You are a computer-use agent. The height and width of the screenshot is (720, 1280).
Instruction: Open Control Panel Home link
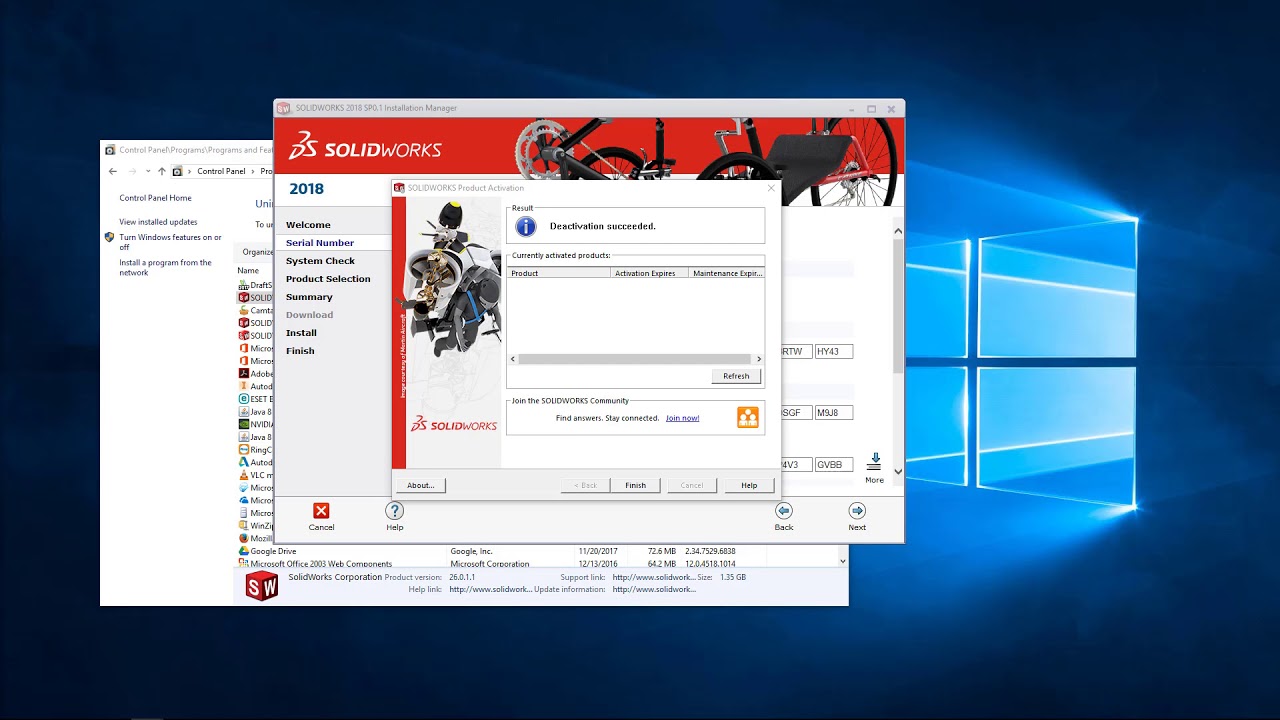(x=155, y=198)
